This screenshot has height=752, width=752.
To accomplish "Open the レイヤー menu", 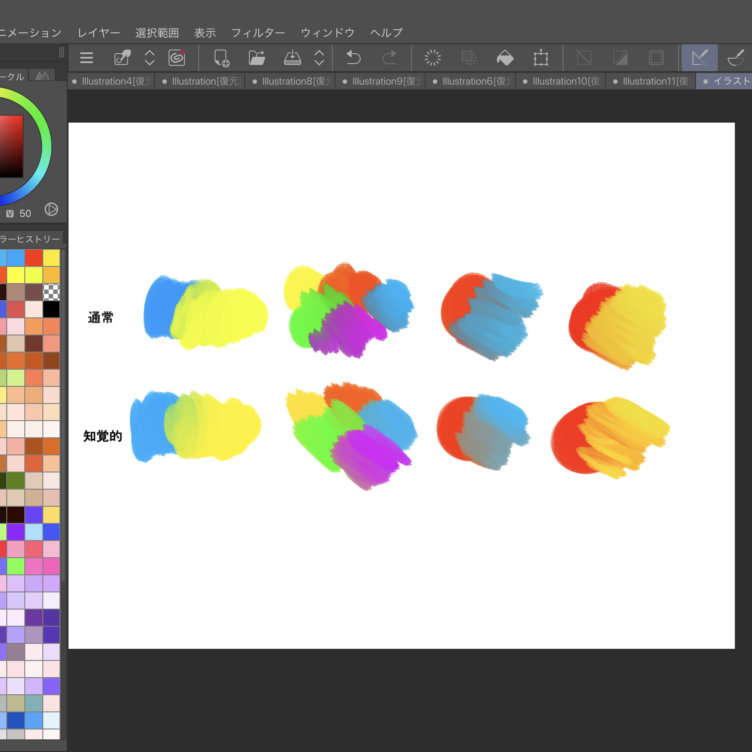I will (99, 33).
